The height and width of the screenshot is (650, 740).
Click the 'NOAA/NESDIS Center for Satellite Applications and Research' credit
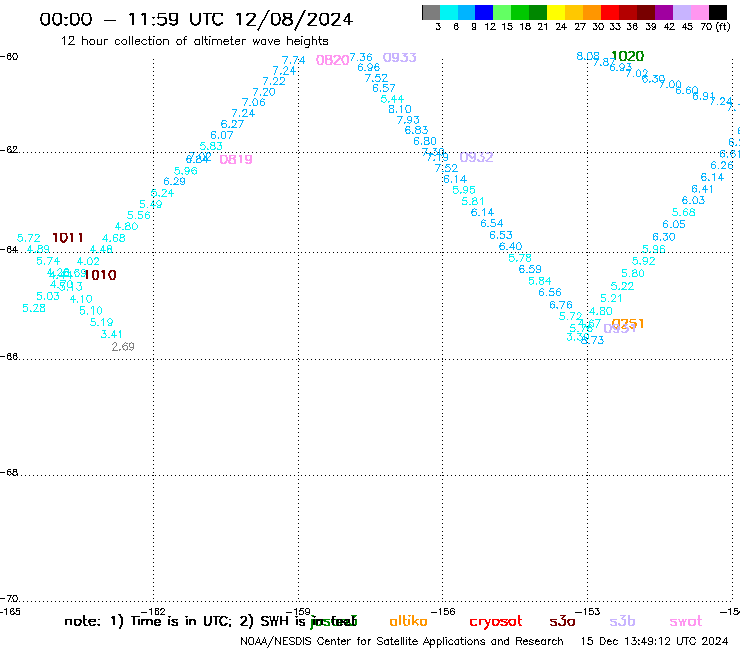coord(402,642)
